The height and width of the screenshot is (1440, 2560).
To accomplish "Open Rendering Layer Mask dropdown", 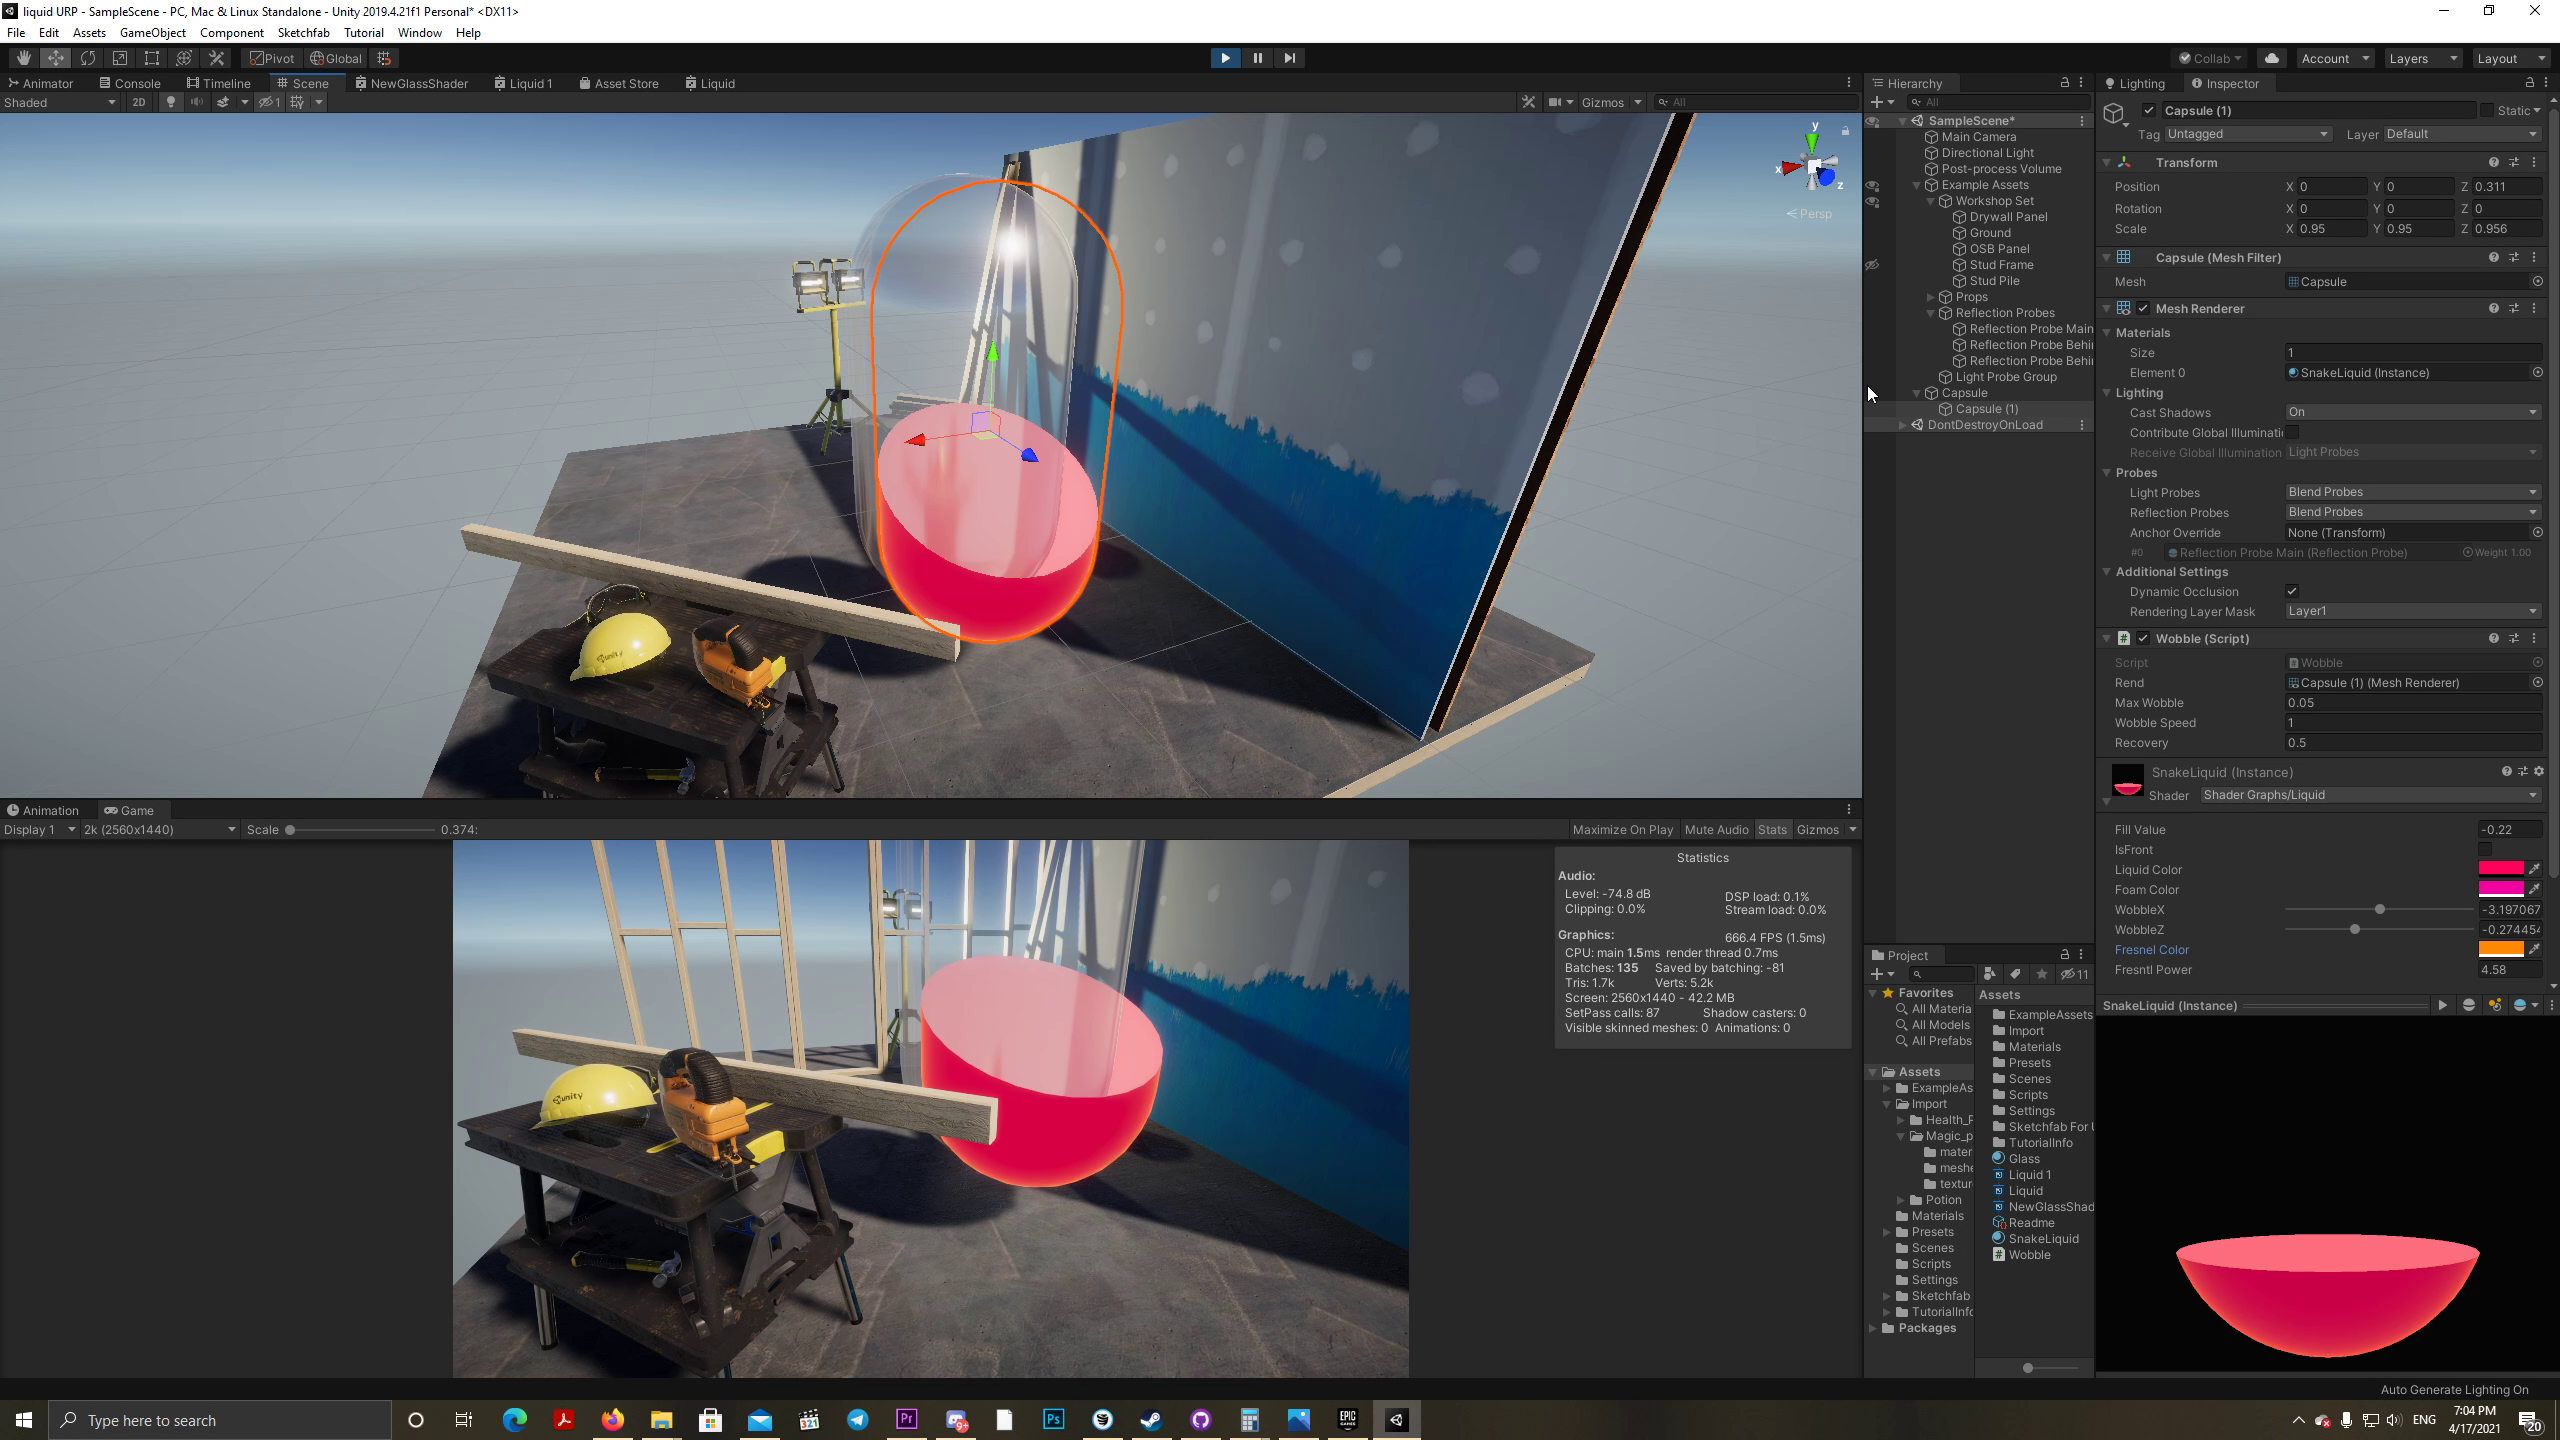I will point(2413,611).
